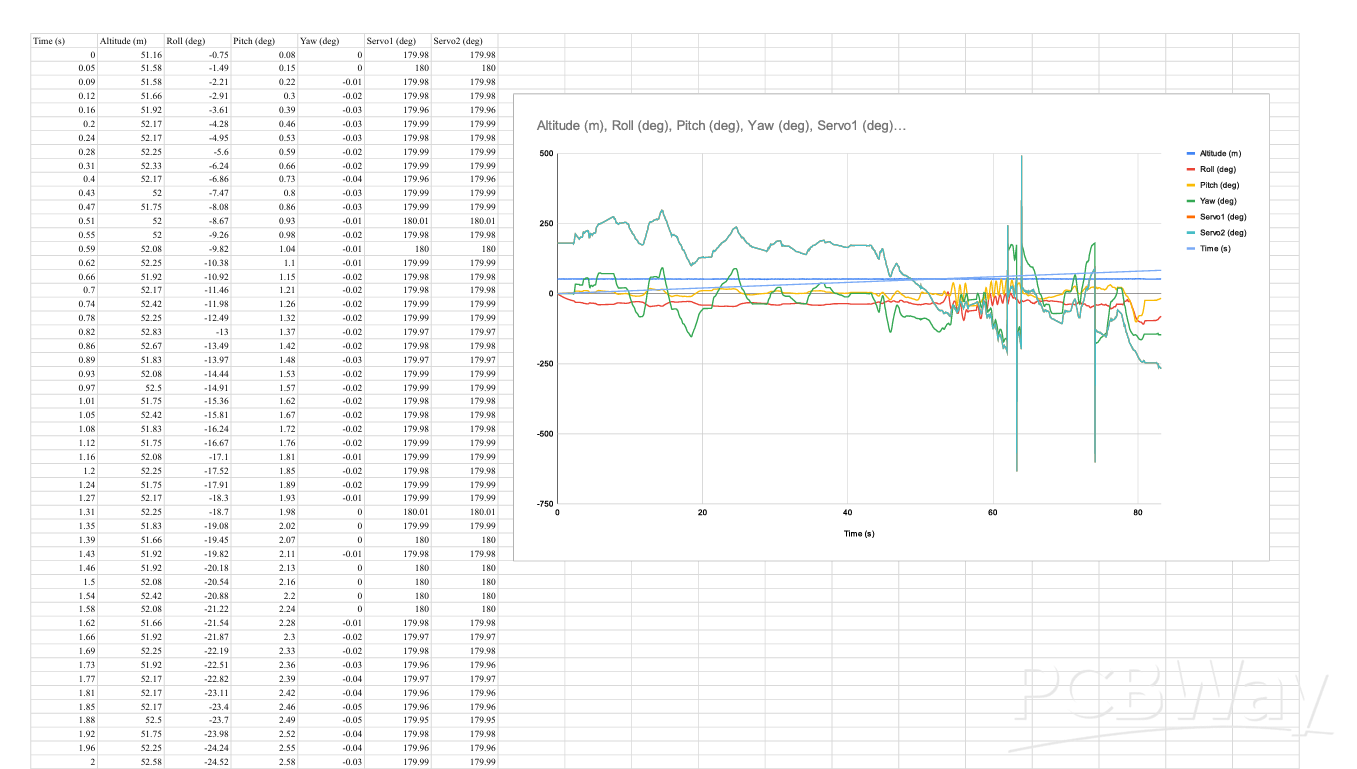The image size is (1357, 769).
Task: Select the Servo2 (deg) column header cell
Action: pos(458,41)
